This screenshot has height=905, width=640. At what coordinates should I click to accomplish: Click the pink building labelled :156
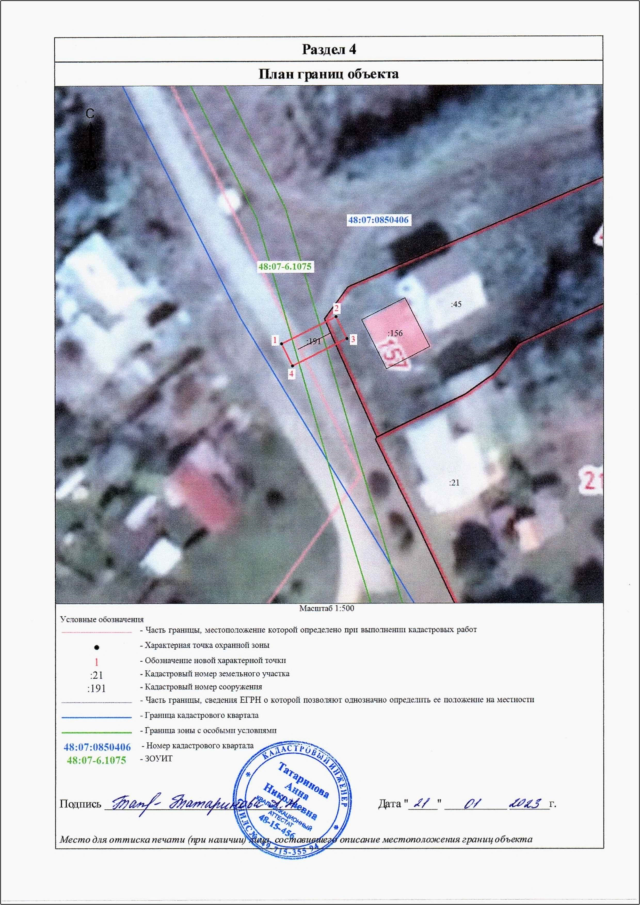coord(396,333)
